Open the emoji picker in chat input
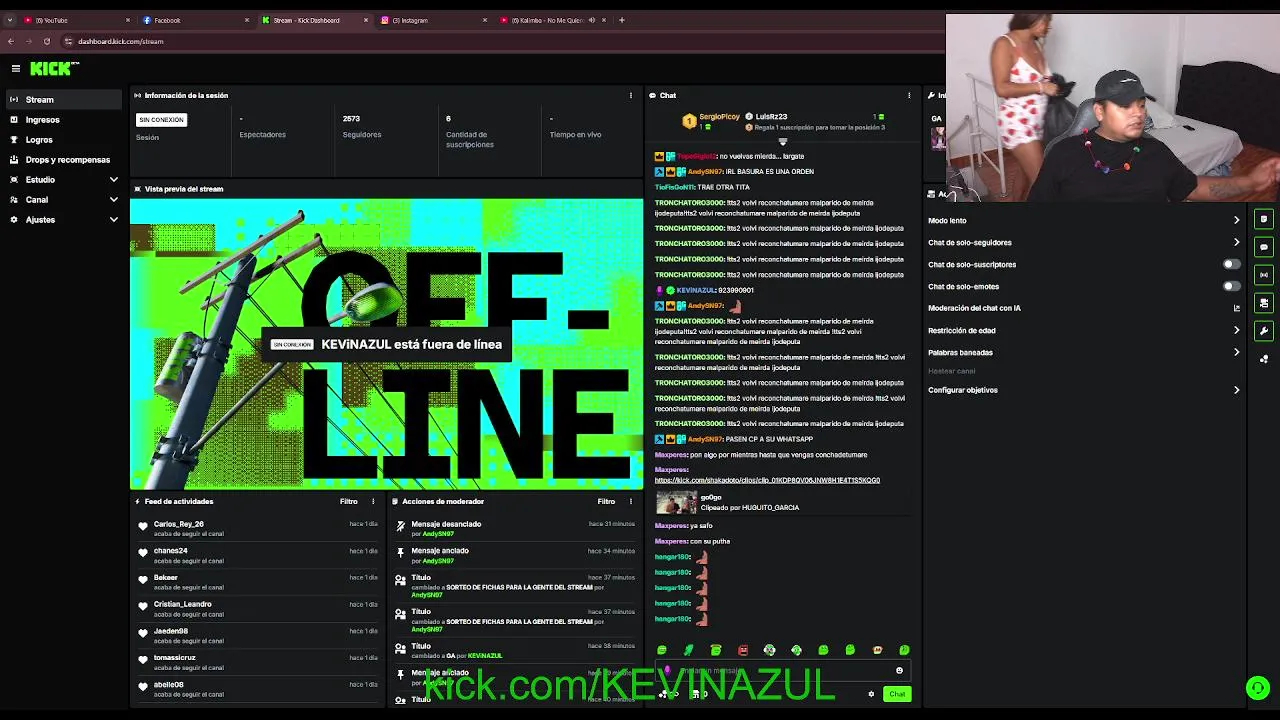This screenshot has width=1280, height=720. pyautogui.click(x=899, y=671)
